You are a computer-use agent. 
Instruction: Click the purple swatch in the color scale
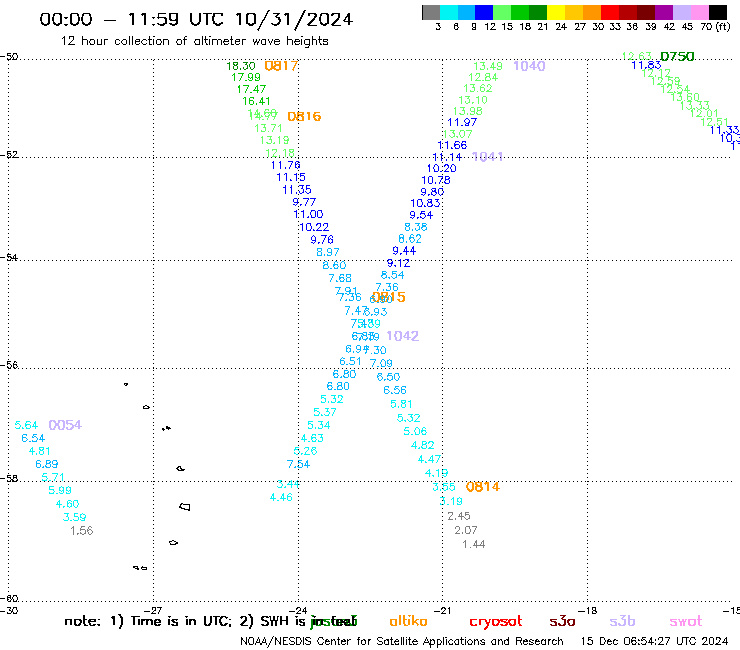(664, 12)
